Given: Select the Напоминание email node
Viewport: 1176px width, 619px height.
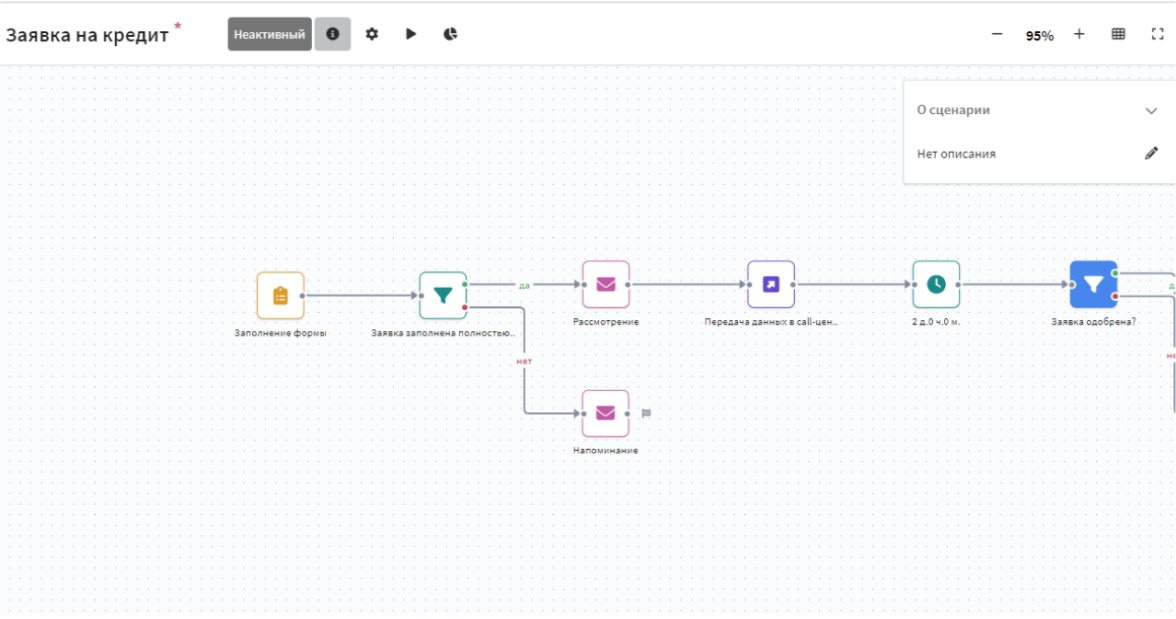Looking at the screenshot, I should [x=606, y=413].
